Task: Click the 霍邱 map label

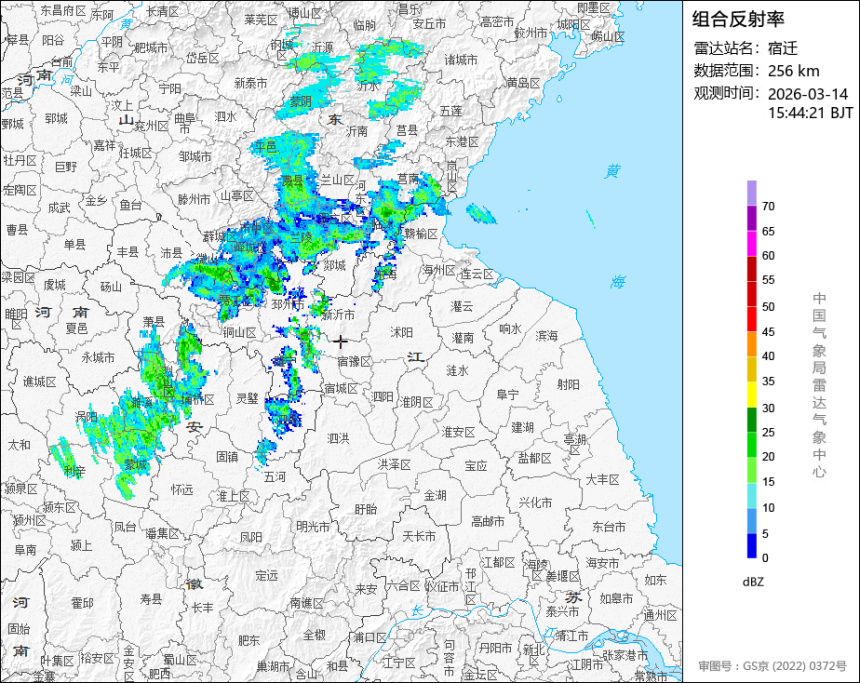Action: [82, 603]
